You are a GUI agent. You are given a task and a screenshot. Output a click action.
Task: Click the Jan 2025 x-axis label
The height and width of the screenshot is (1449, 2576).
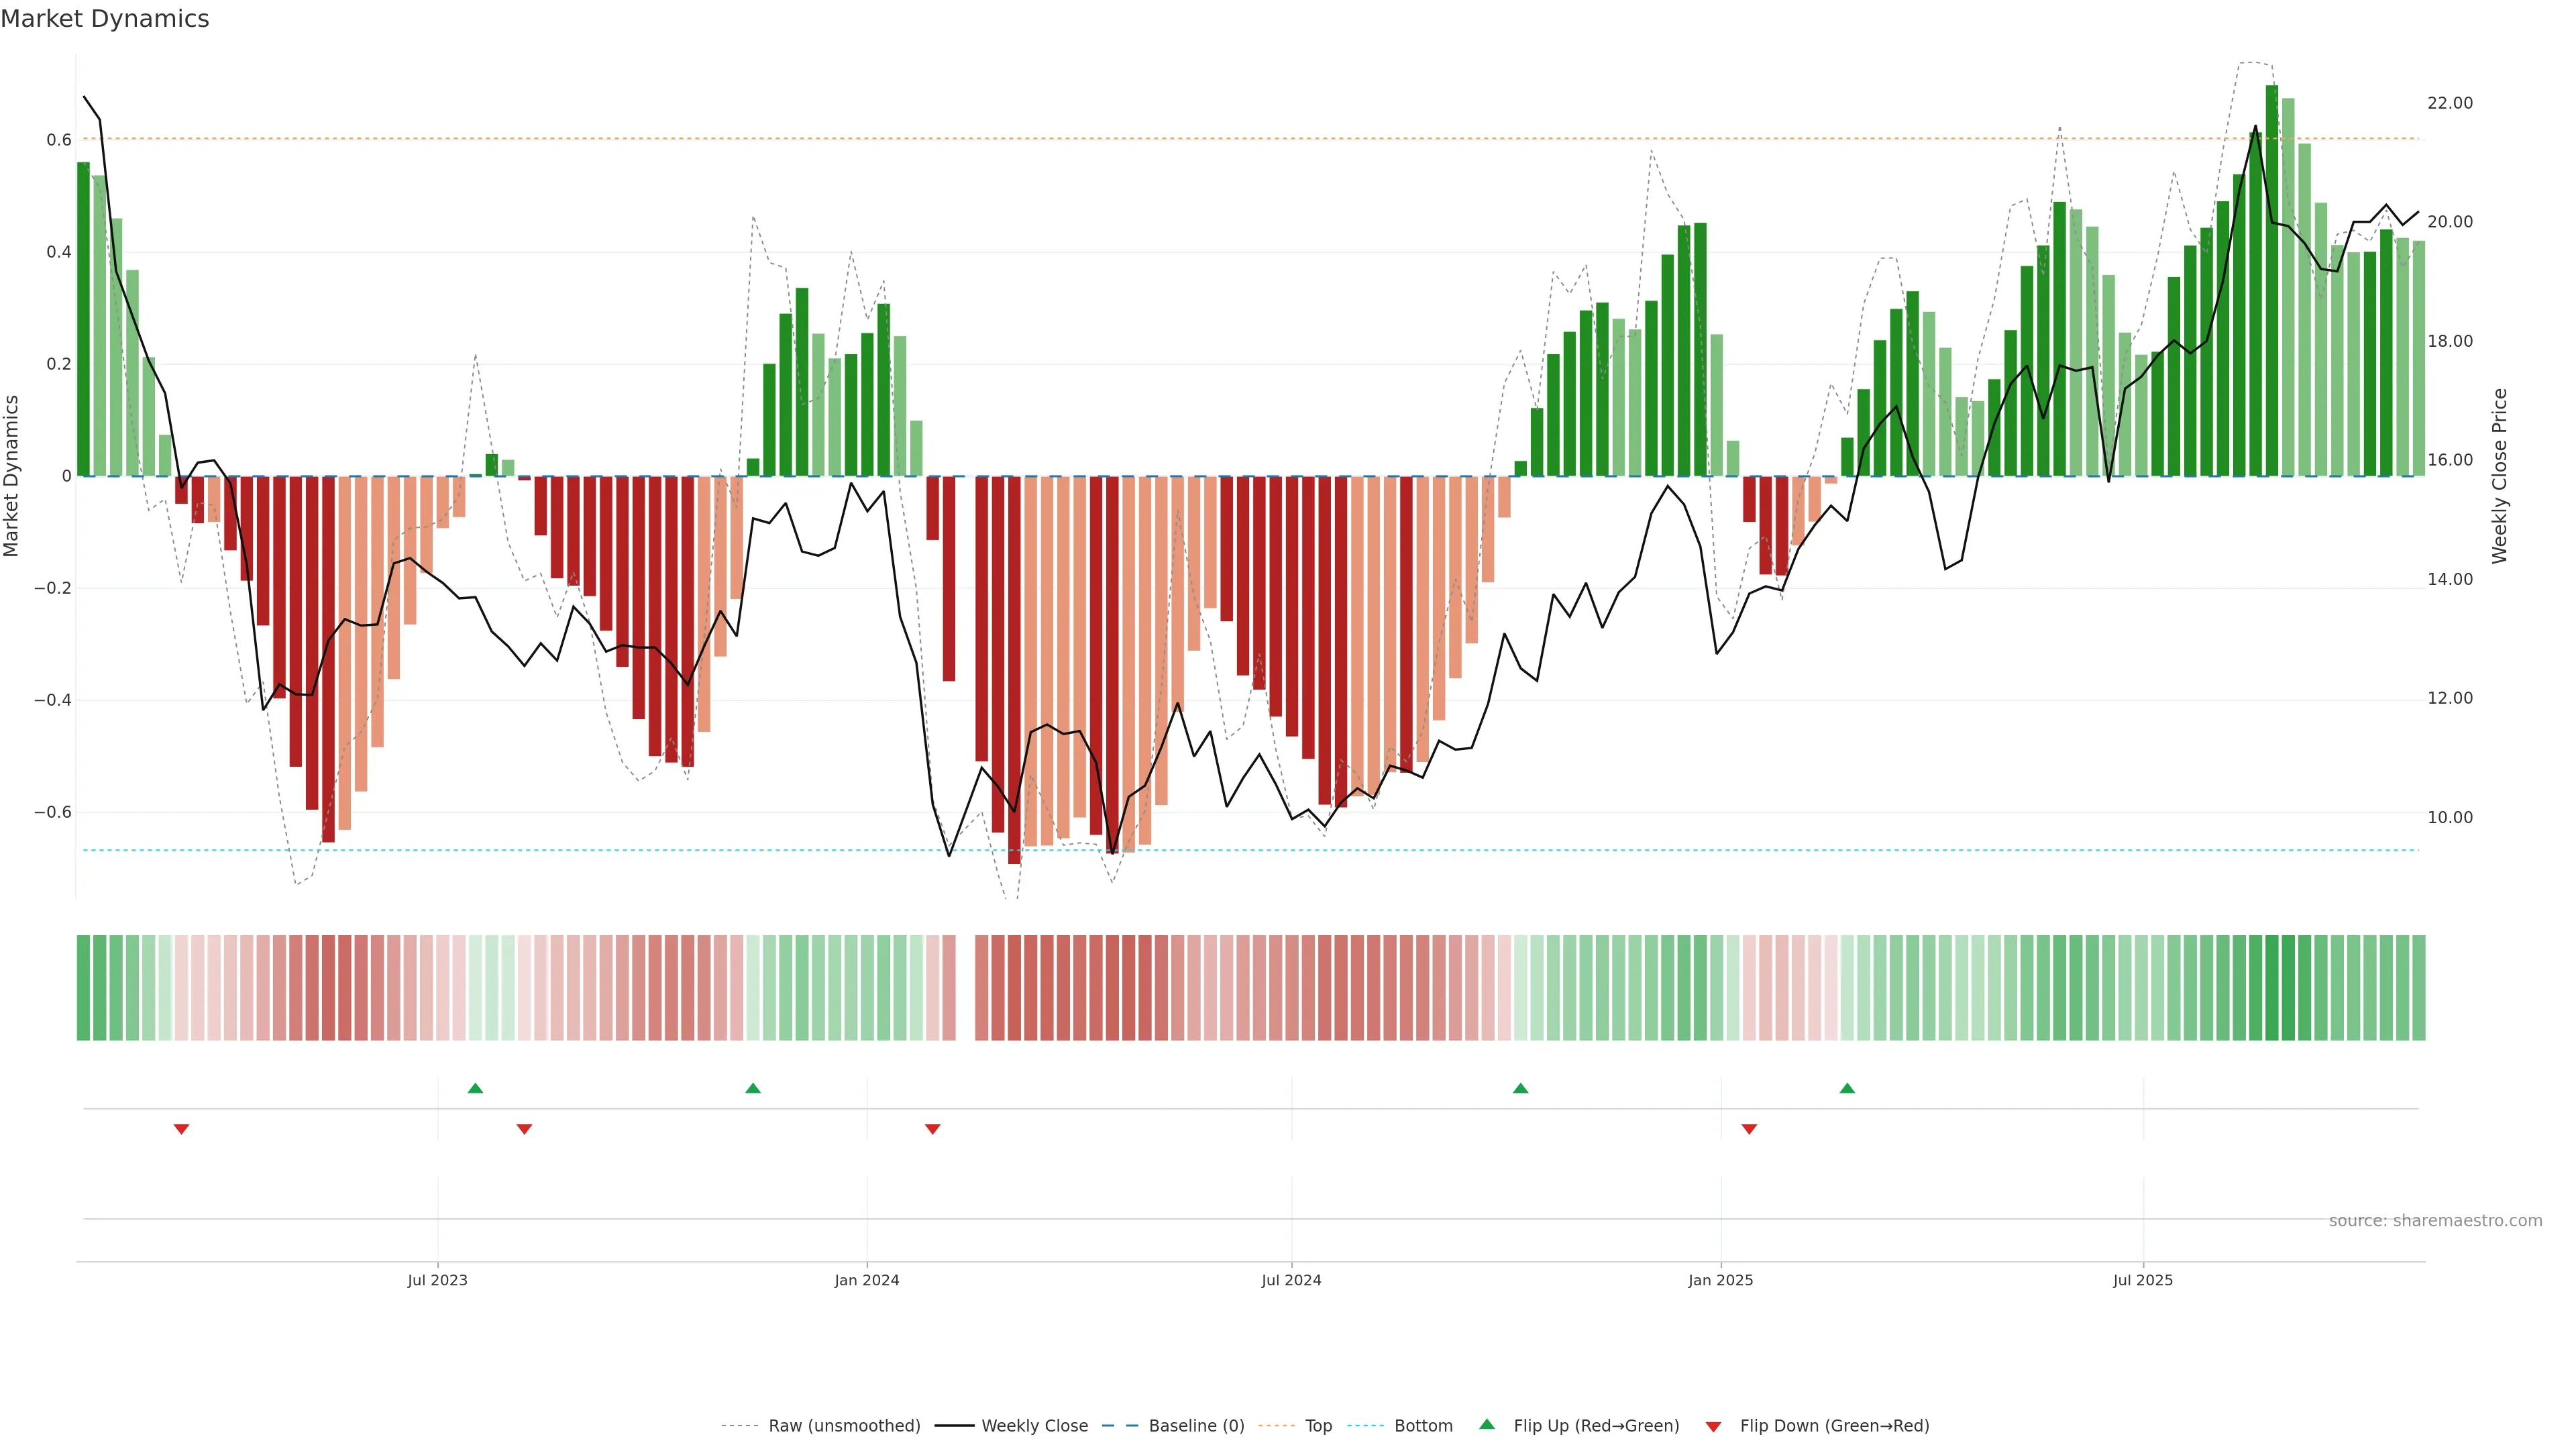coord(1720,1280)
